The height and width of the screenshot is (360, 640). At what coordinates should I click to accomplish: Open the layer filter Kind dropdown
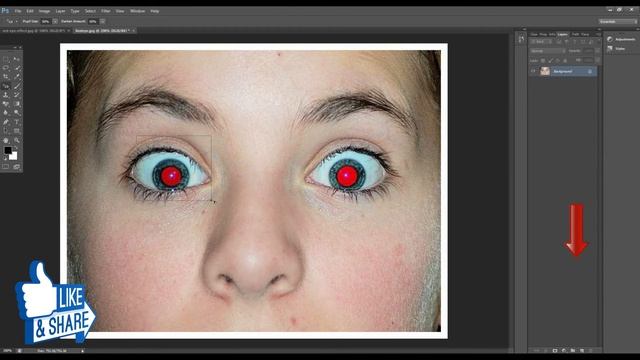coord(540,42)
